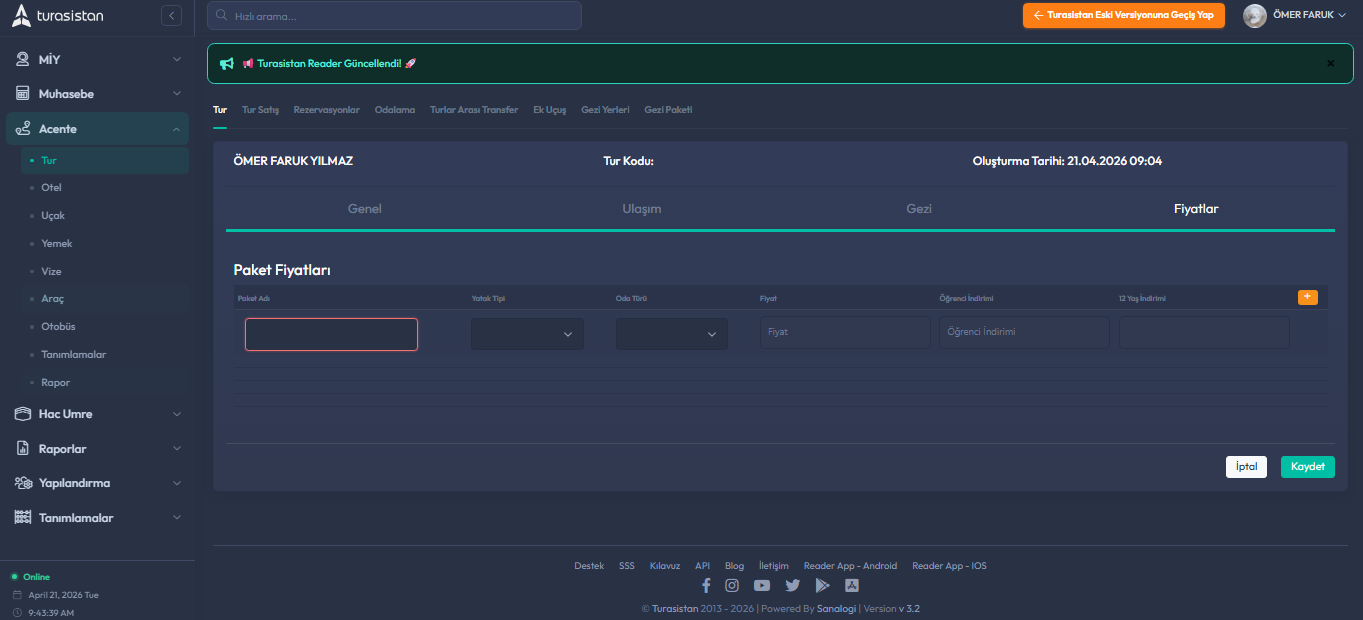Open the Twitter icon link

[792, 585]
